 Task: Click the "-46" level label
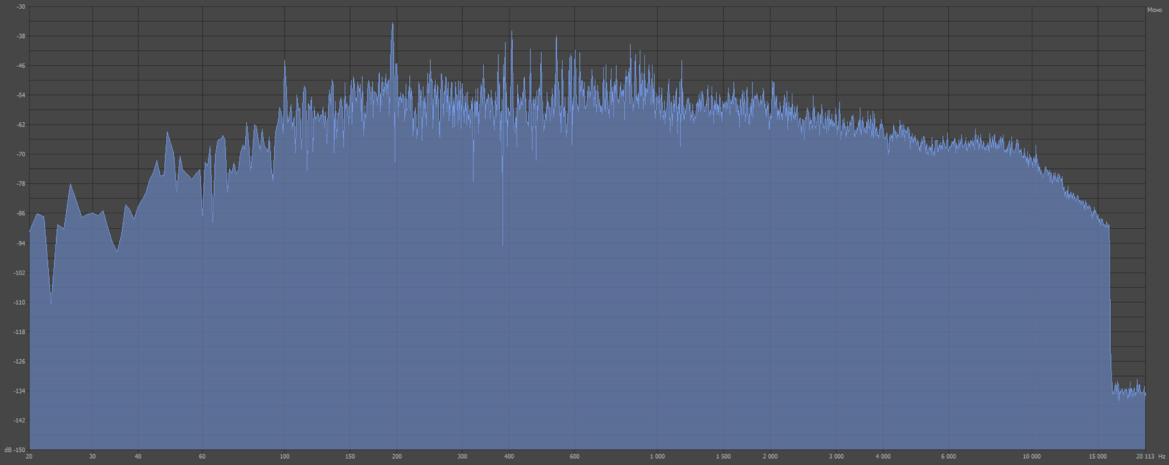(x=20, y=66)
